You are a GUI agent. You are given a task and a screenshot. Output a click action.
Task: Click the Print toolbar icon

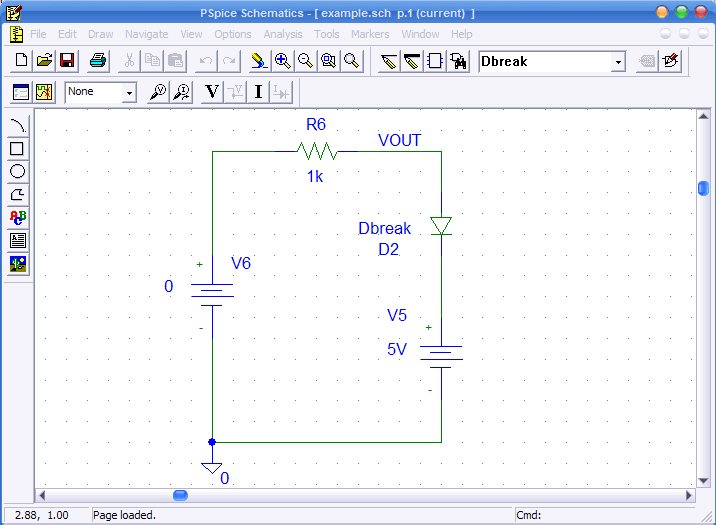point(98,61)
